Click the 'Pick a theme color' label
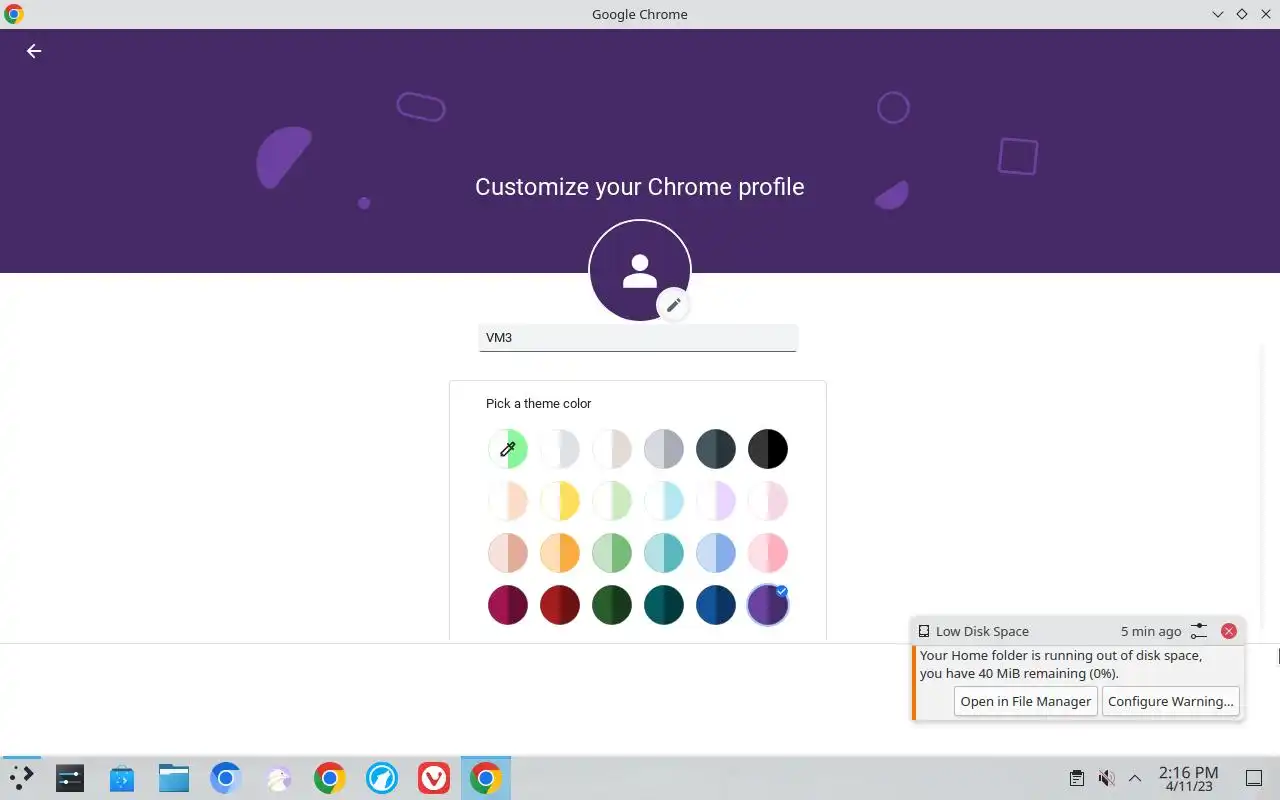This screenshot has width=1280, height=800. click(538, 404)
